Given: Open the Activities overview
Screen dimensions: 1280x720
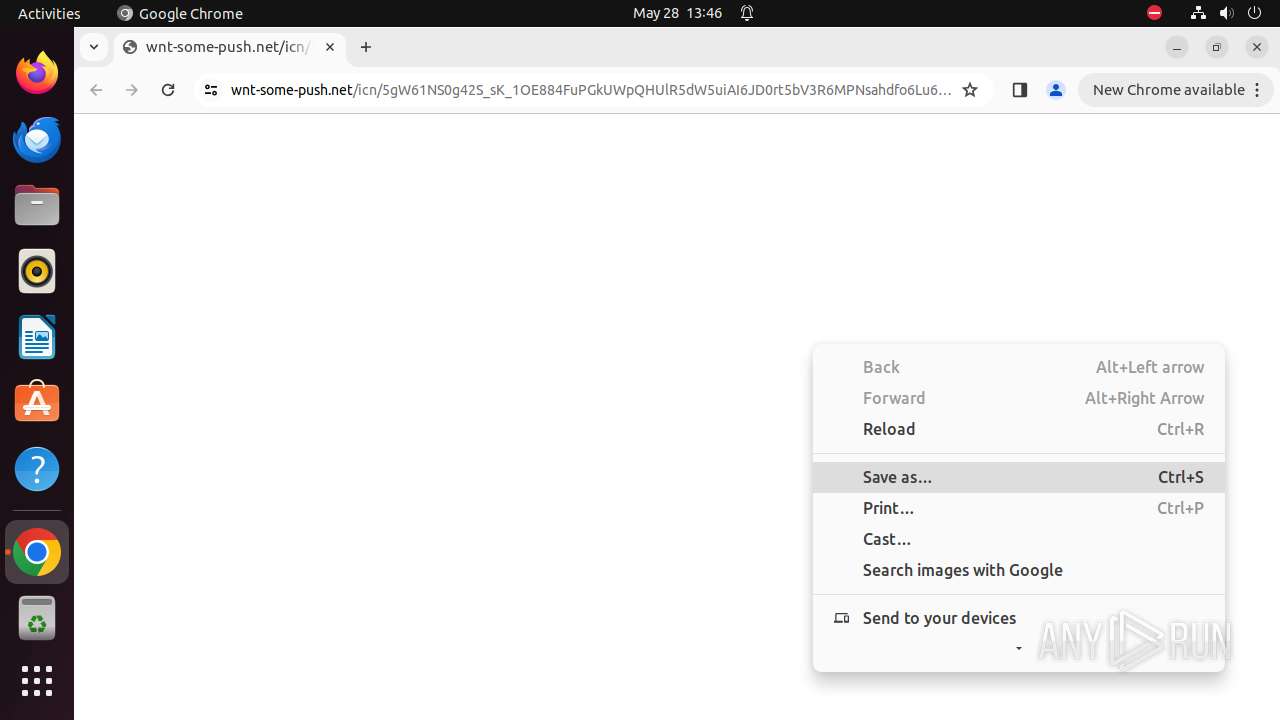Looking at the screenshot, I should click(49, 13).
